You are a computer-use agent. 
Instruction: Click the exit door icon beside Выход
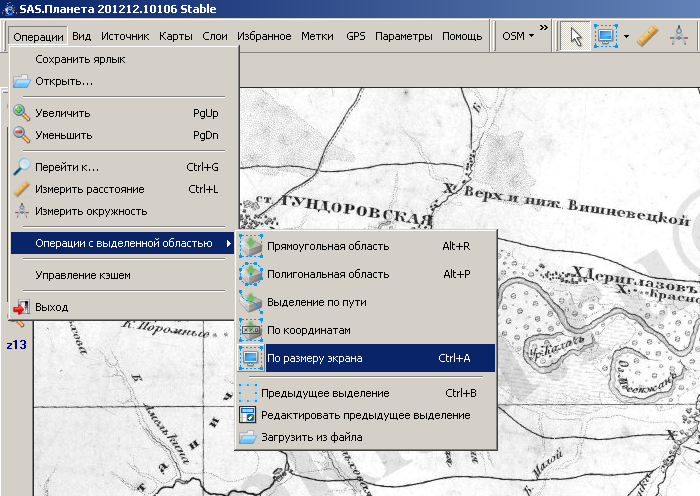click(x=21, y=307)
